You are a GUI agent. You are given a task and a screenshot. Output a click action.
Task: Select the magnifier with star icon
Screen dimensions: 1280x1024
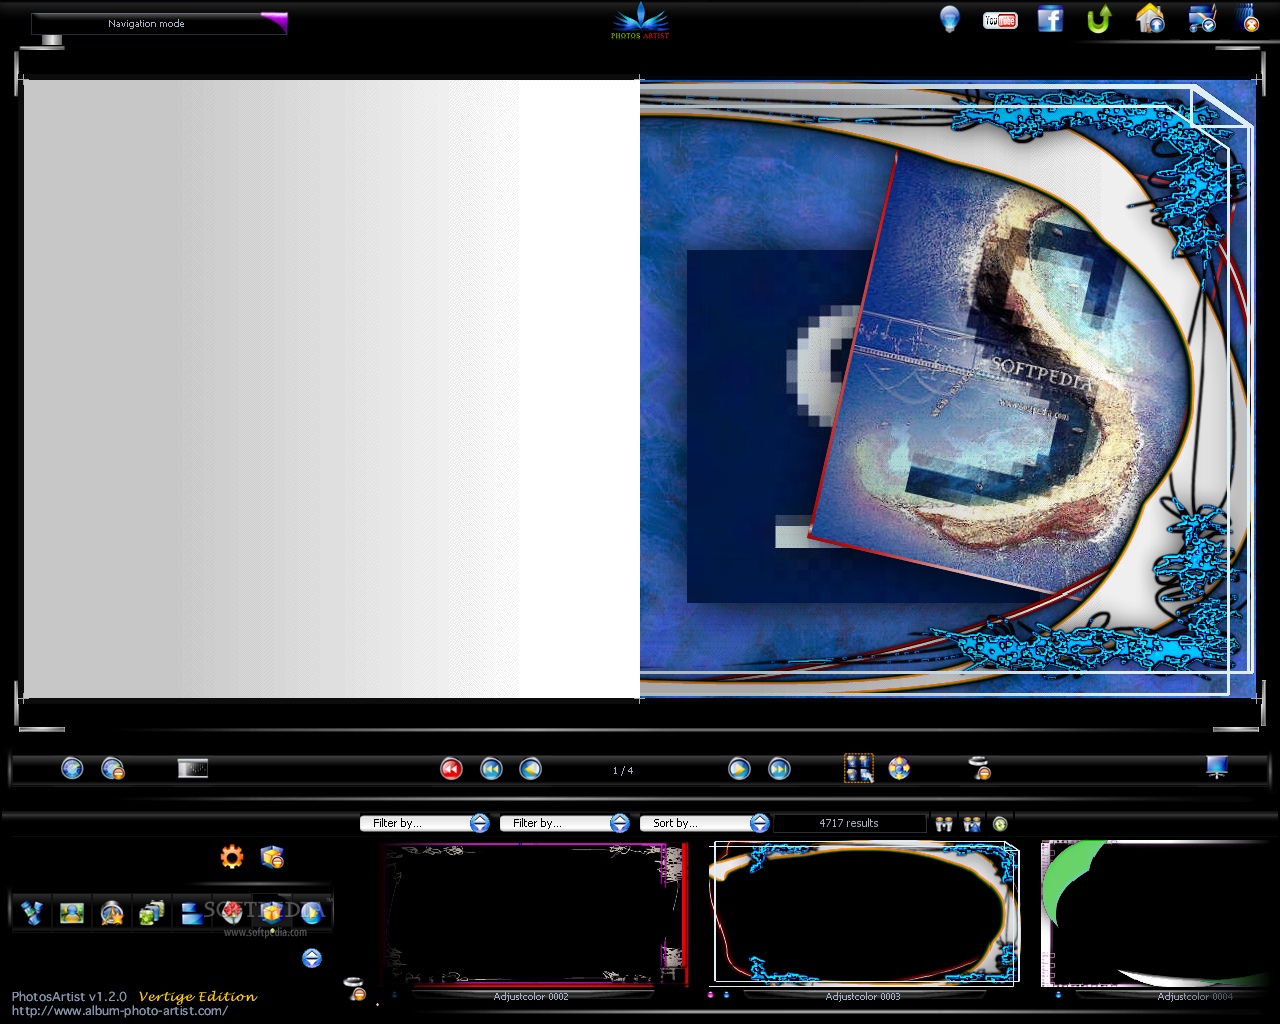coord(112,912)
